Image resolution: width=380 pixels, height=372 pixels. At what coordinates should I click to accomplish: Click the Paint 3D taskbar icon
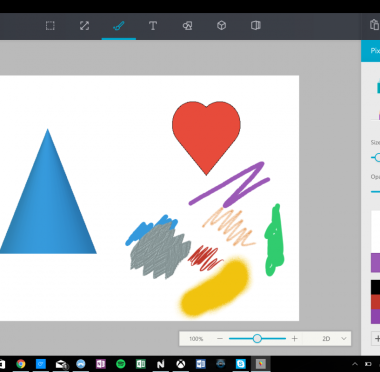point(261,364)
